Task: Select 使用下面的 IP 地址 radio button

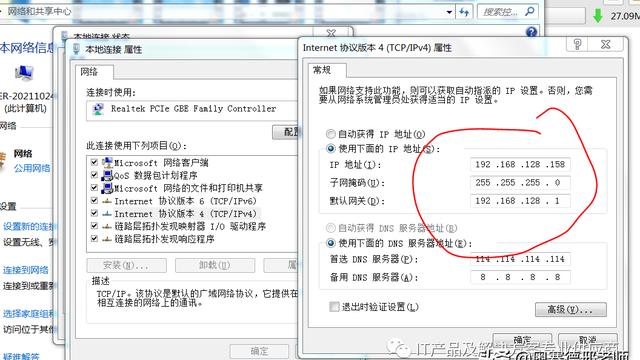Action: (x=331, y=149)
